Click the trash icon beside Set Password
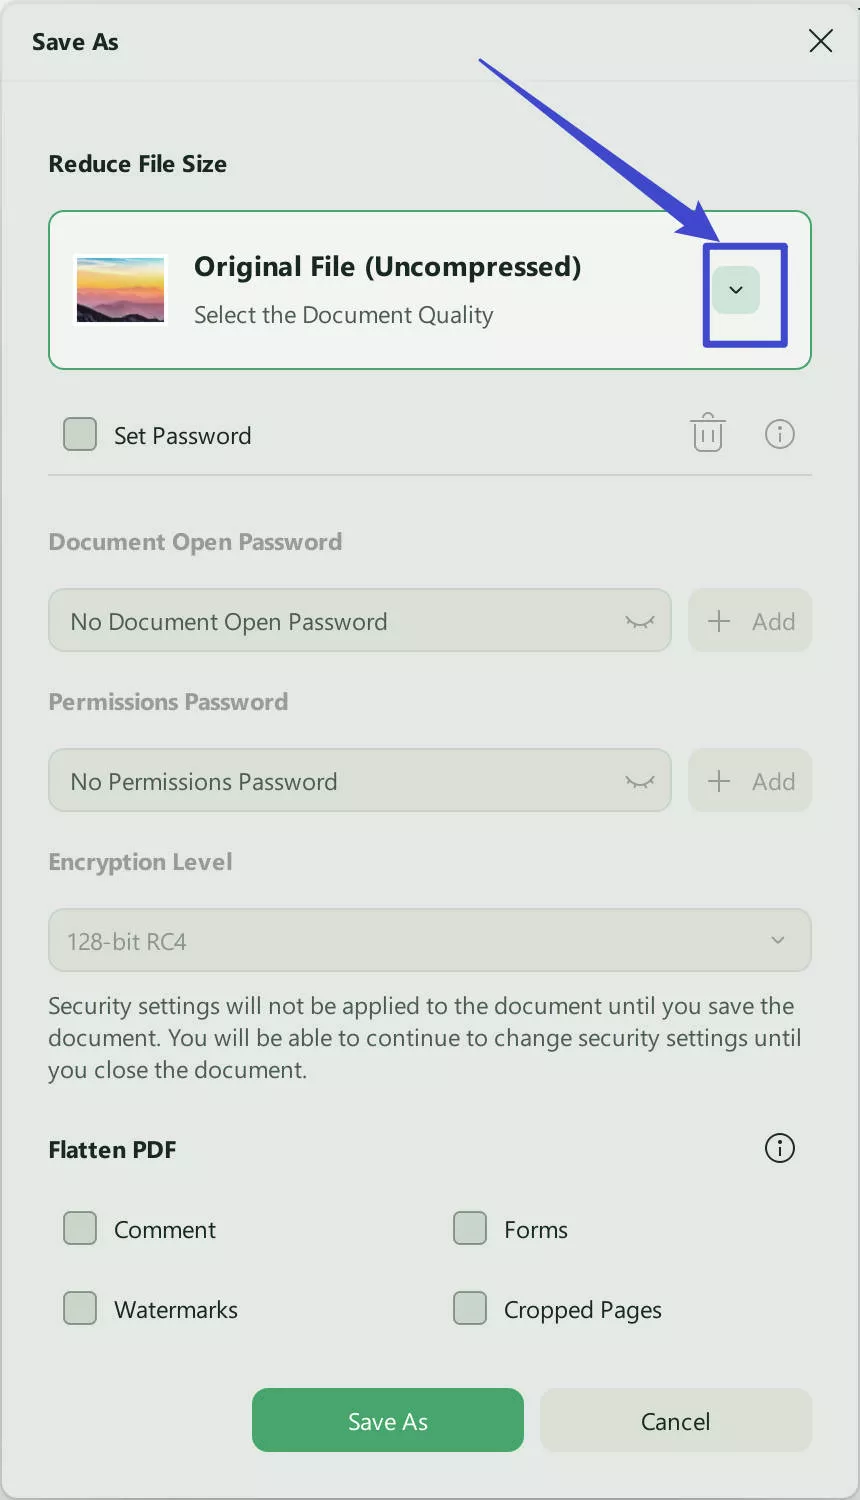The height and width of the screenshot is (1500, 860). click(x=707, y=433)
